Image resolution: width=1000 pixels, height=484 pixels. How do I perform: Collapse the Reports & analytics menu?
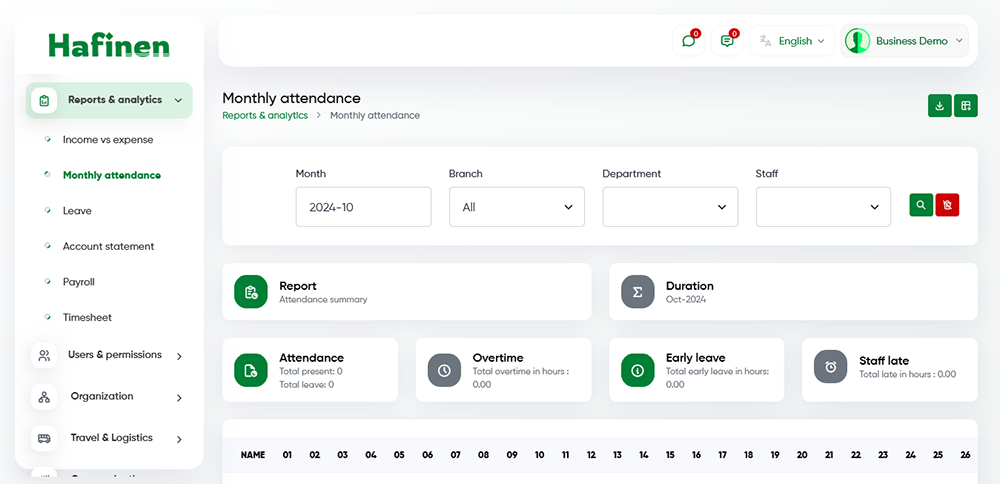tap(109, 100)
